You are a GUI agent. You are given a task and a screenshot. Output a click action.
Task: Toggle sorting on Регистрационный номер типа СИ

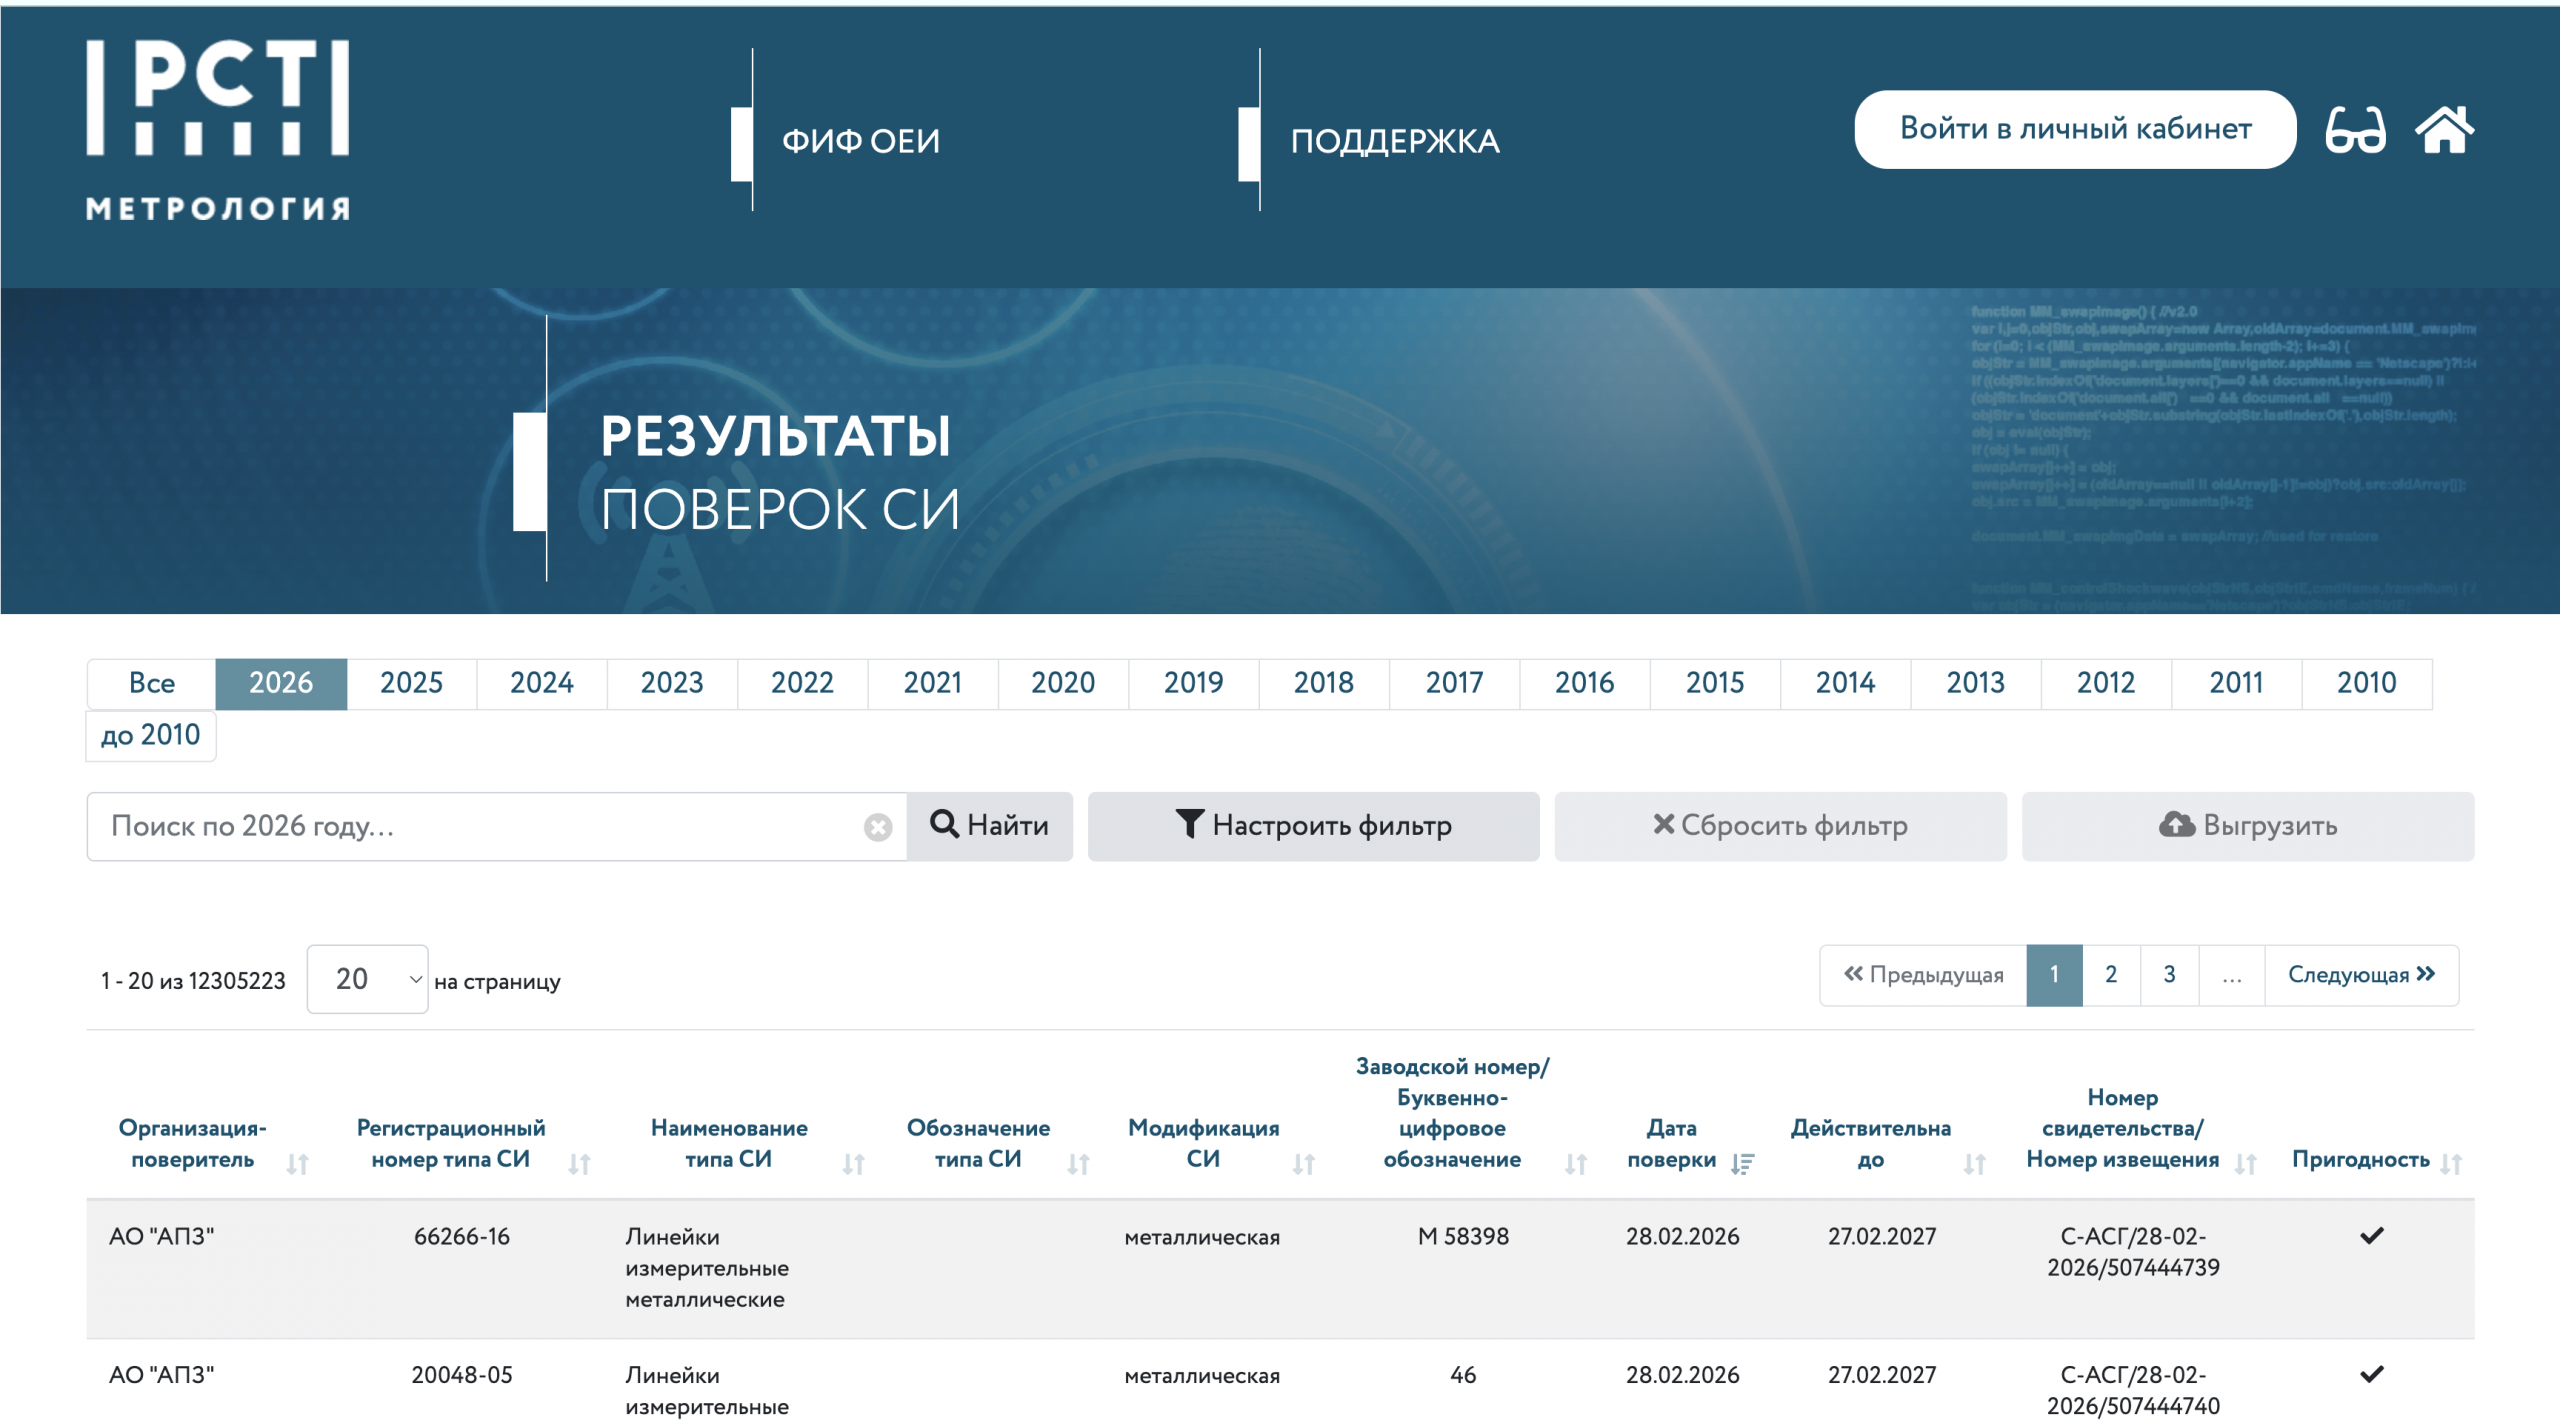coord(578,1162)
